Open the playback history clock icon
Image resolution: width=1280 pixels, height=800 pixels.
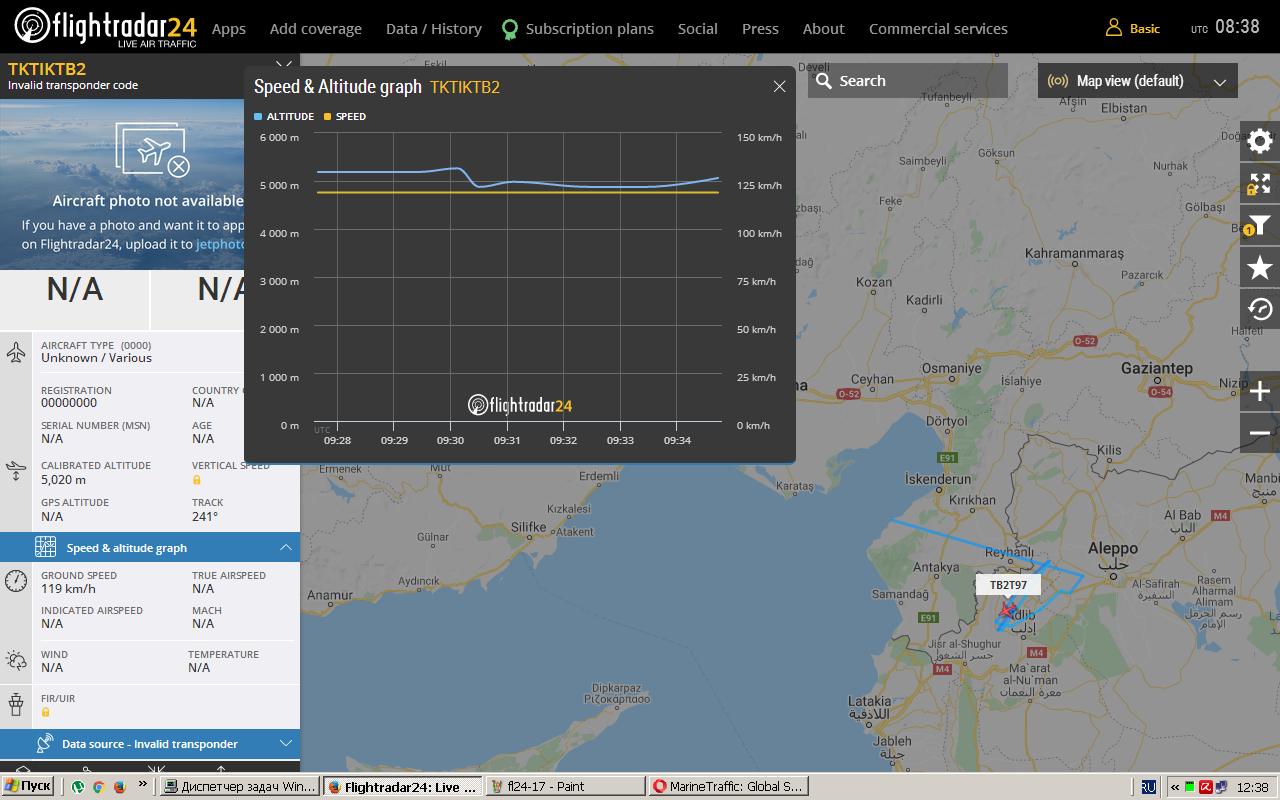(x=1260, y=309)
